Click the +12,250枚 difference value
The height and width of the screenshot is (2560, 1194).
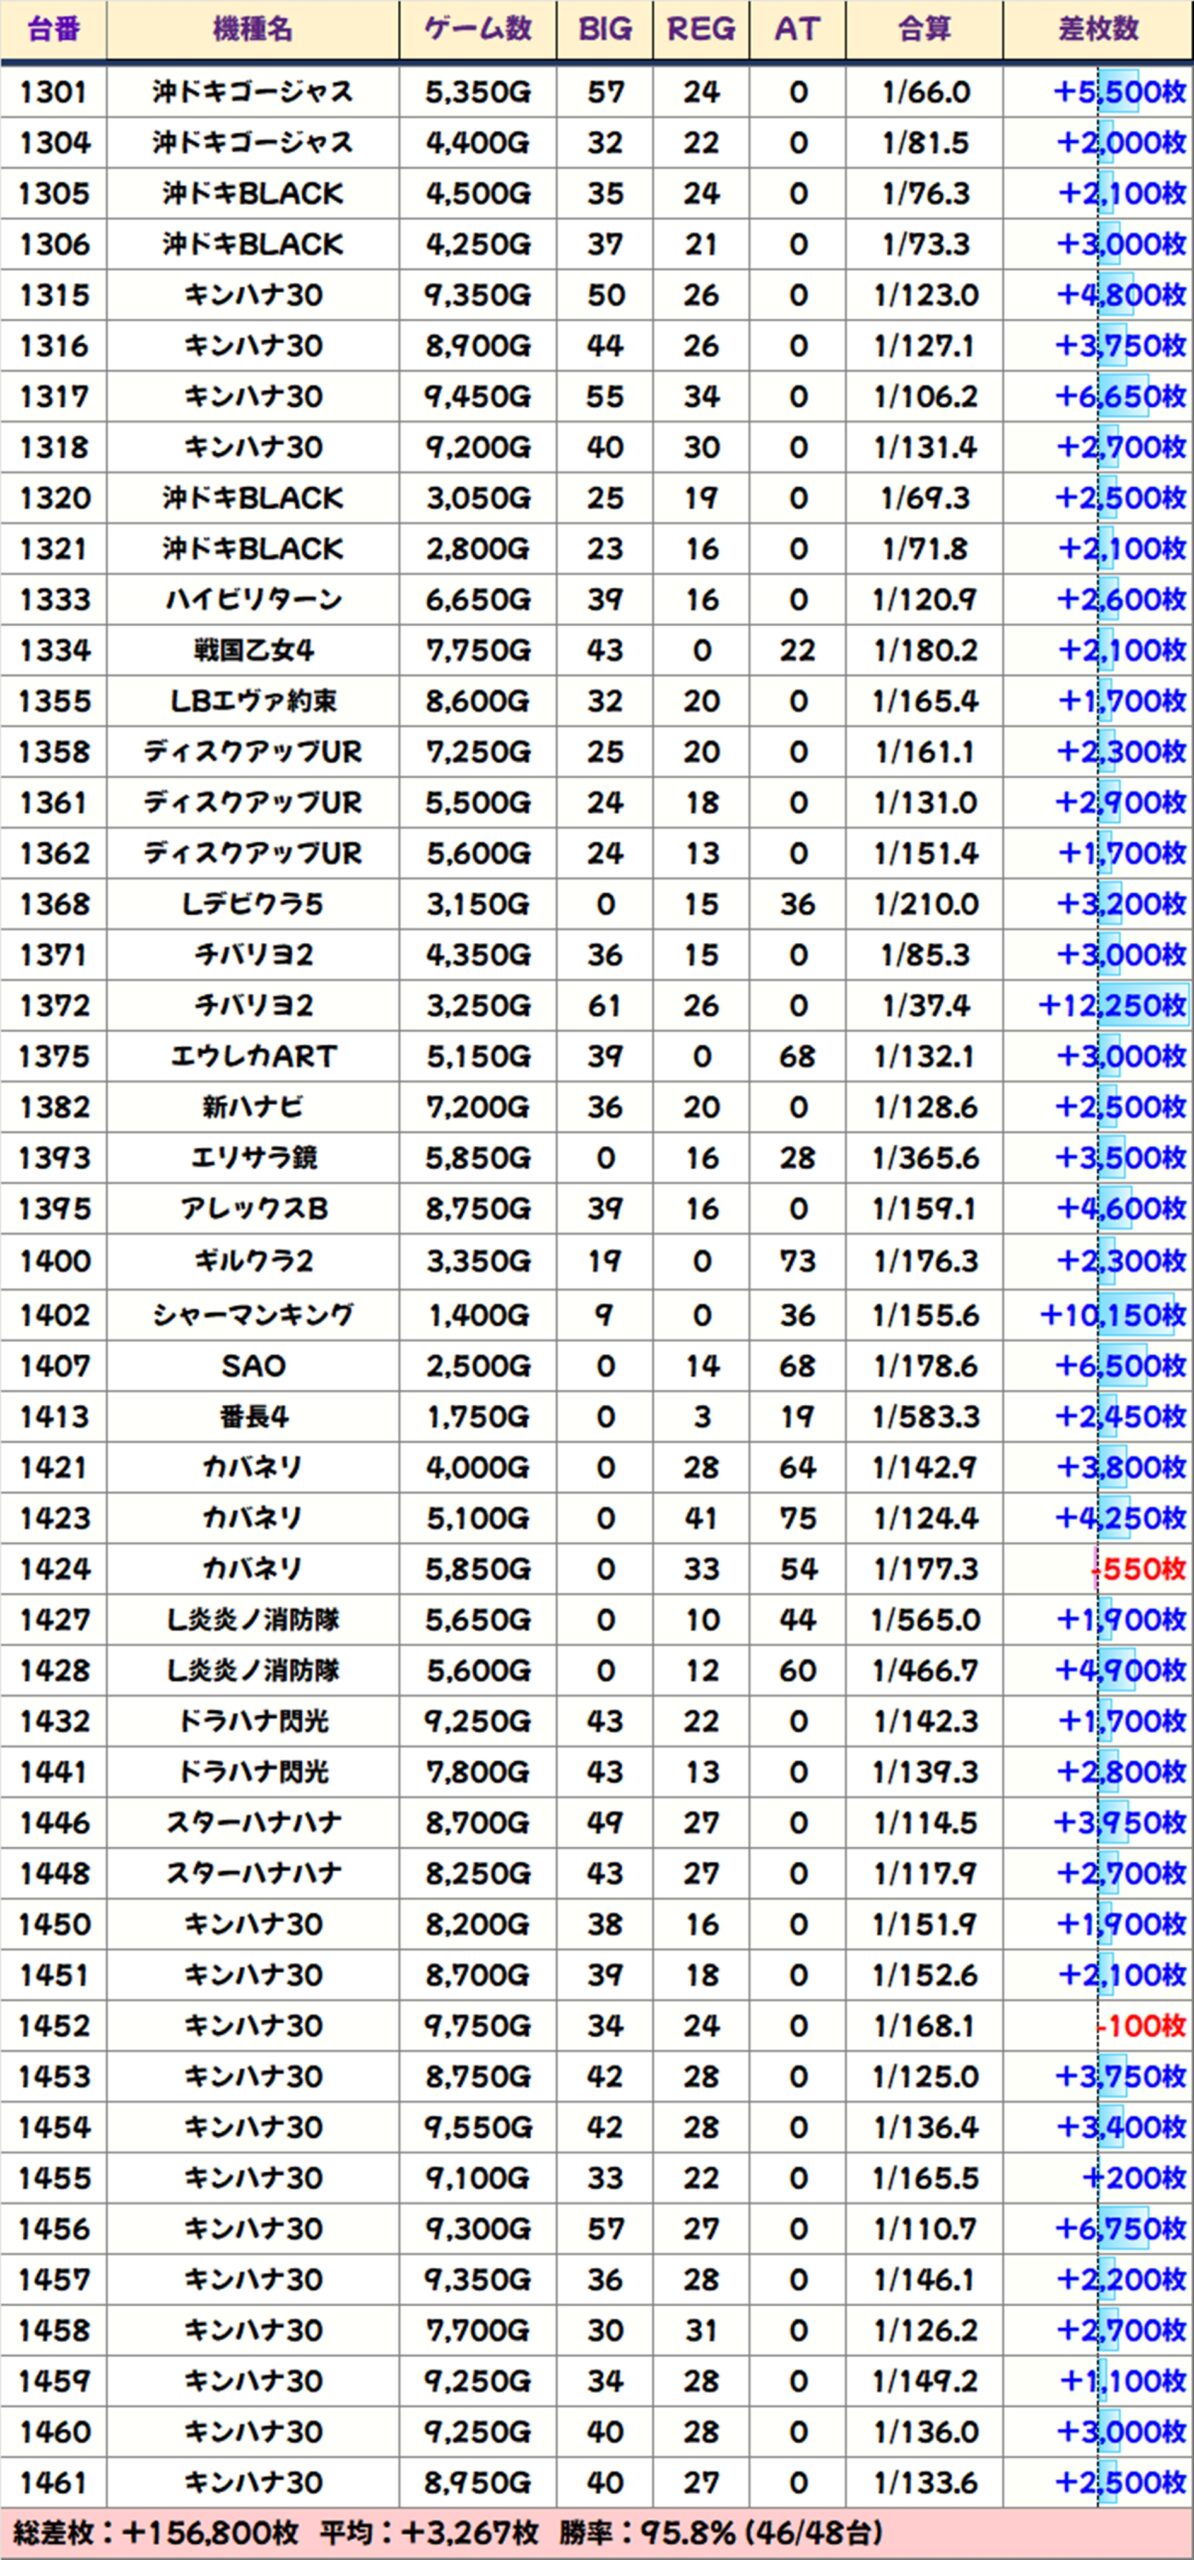[1111, 1005]
